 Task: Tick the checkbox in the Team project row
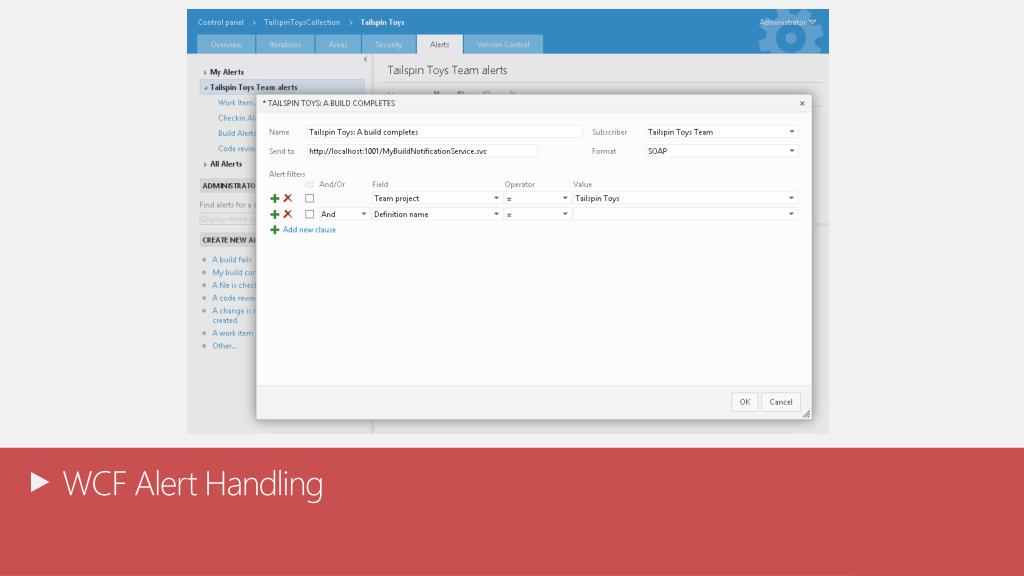pyautogui.click(x=310, y=199)
